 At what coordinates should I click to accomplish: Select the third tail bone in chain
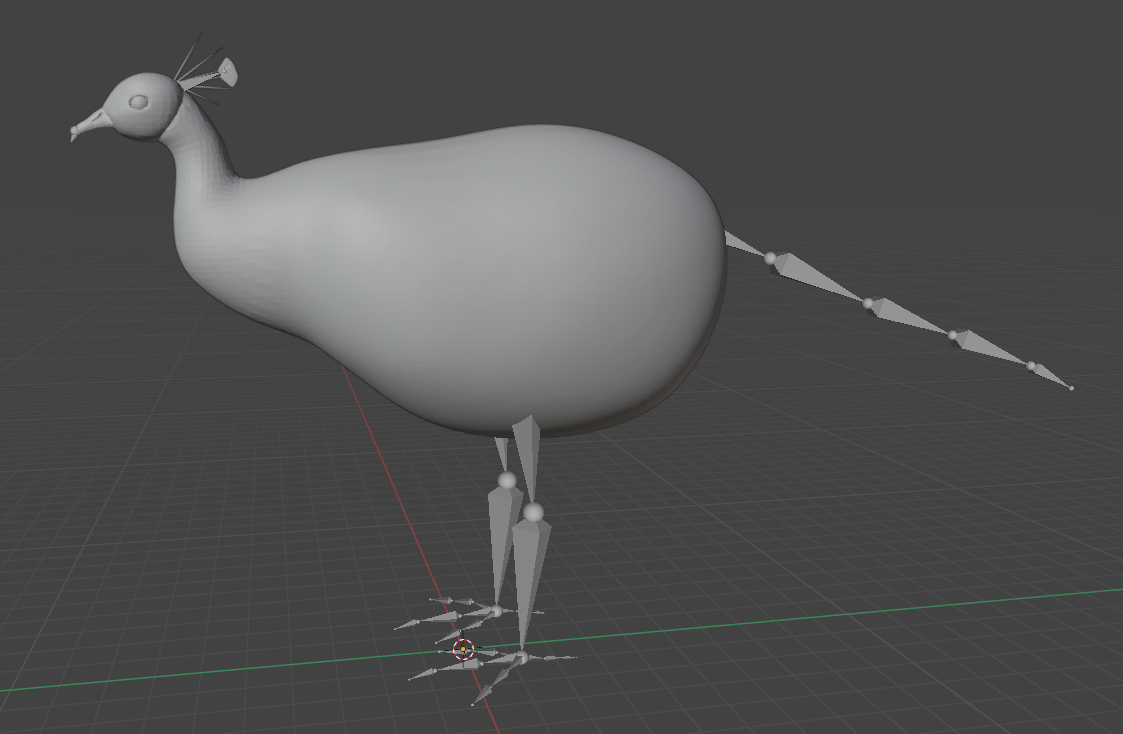[x=910, y=317]
